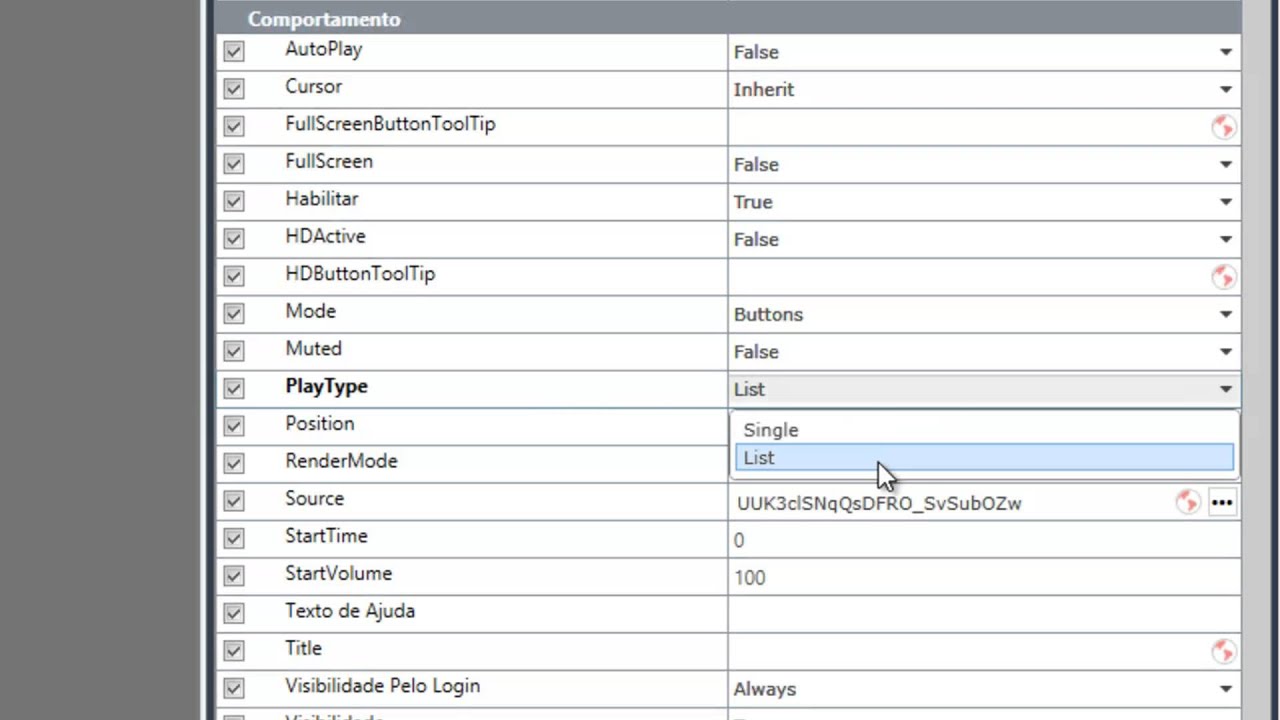The height and width of the screenshot is (720, 1280).
Task: Select the RenderMode property label
Action: point(341,461)
